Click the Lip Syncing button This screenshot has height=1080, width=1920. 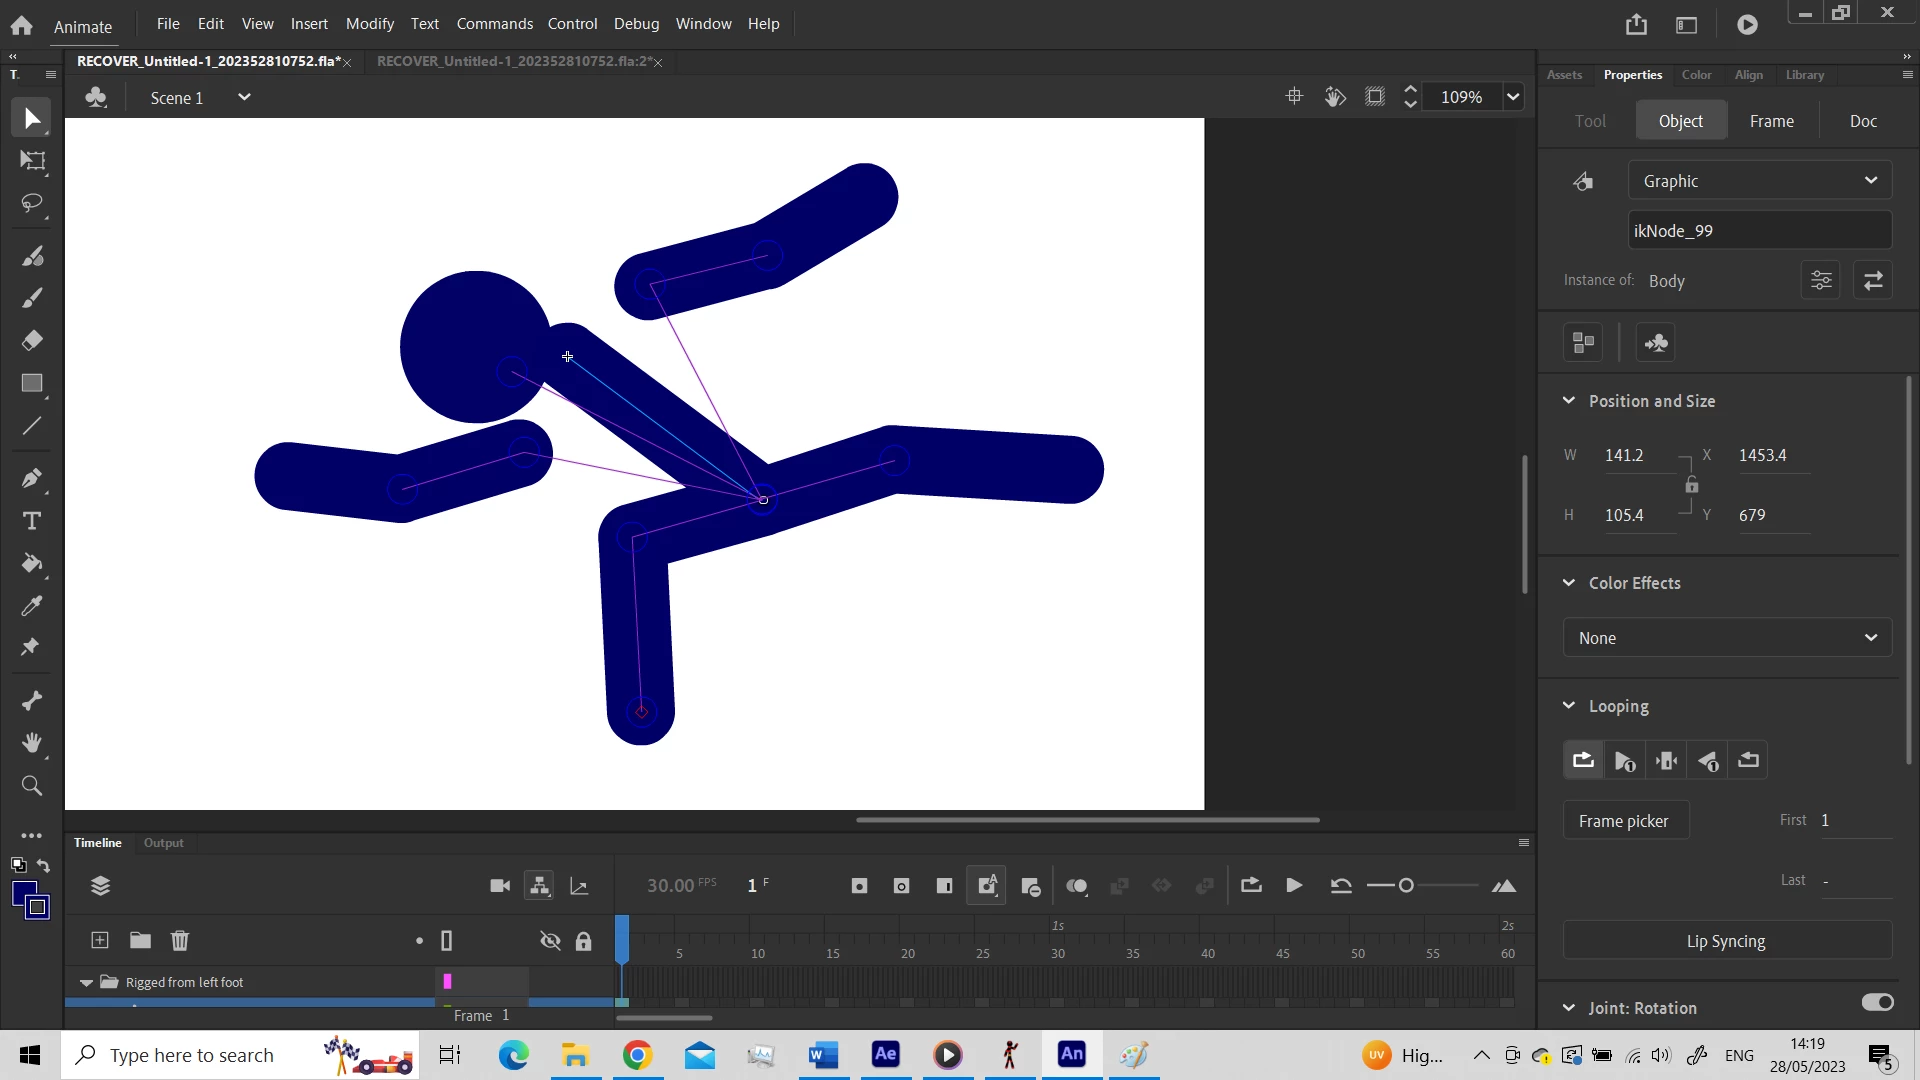point(1726,941)
